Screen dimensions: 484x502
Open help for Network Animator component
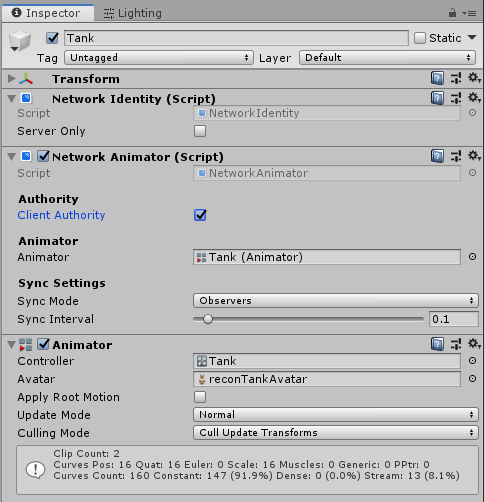coord(437,156)
